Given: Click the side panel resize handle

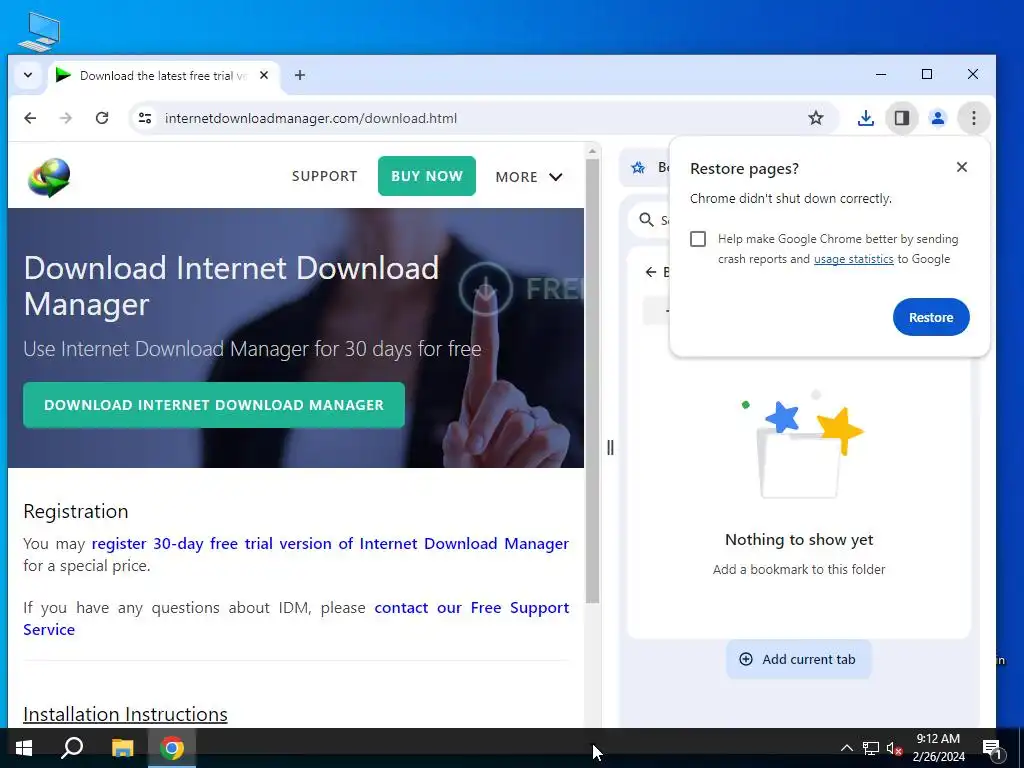Looking at the screenshot, I should coord(610,447).
